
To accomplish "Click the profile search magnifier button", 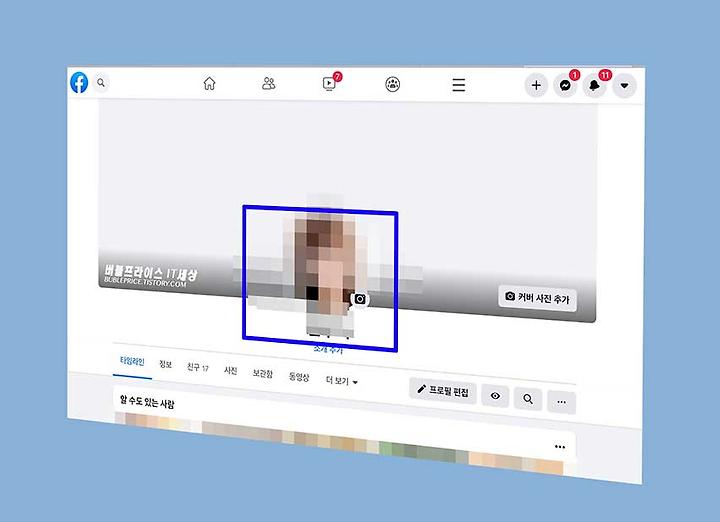I will tap(529, 399).
